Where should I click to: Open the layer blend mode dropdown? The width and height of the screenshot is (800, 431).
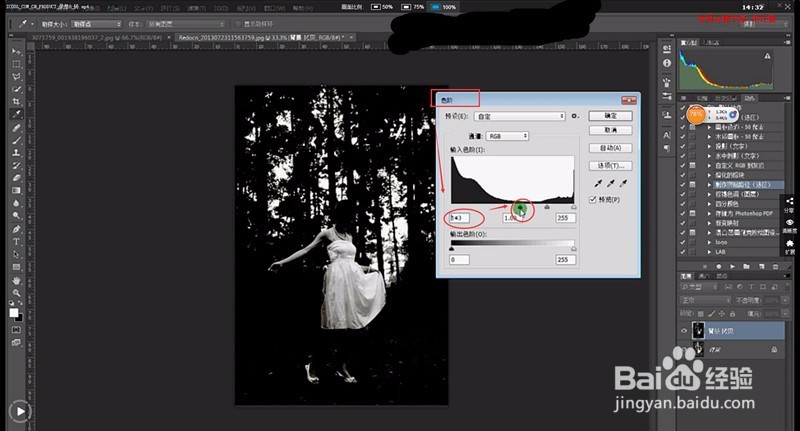click(x=705, y=300)
